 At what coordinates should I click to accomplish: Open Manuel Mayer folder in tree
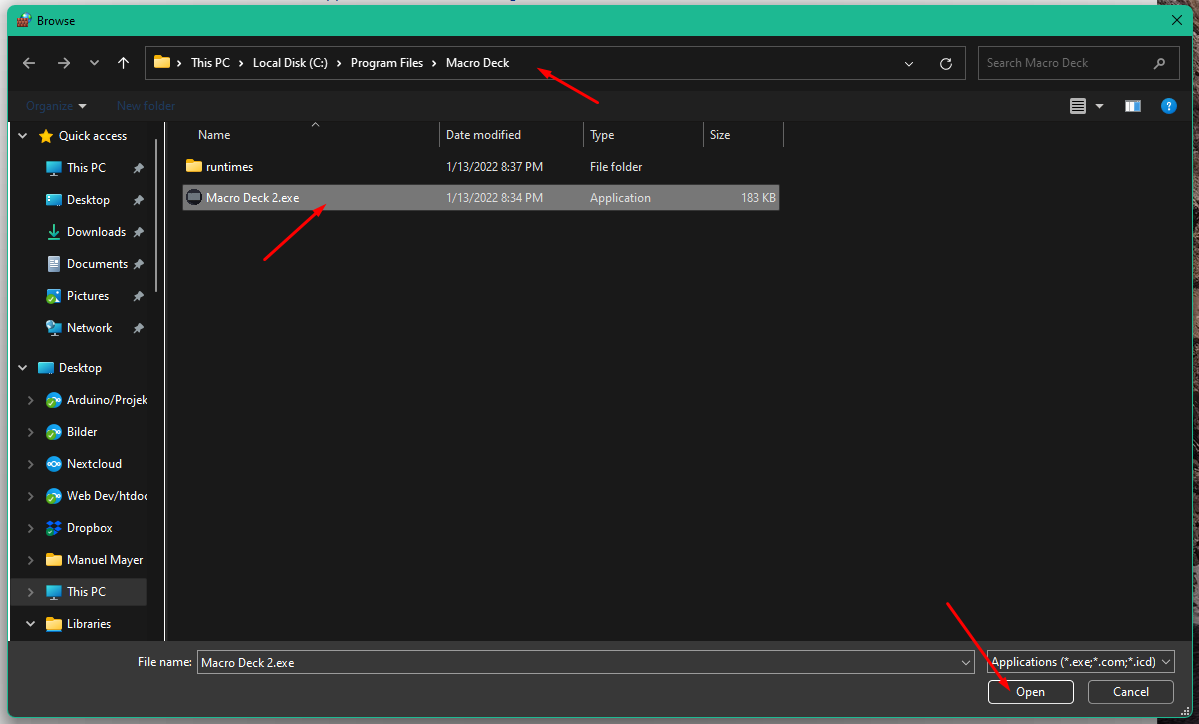[x=105, y=560]
